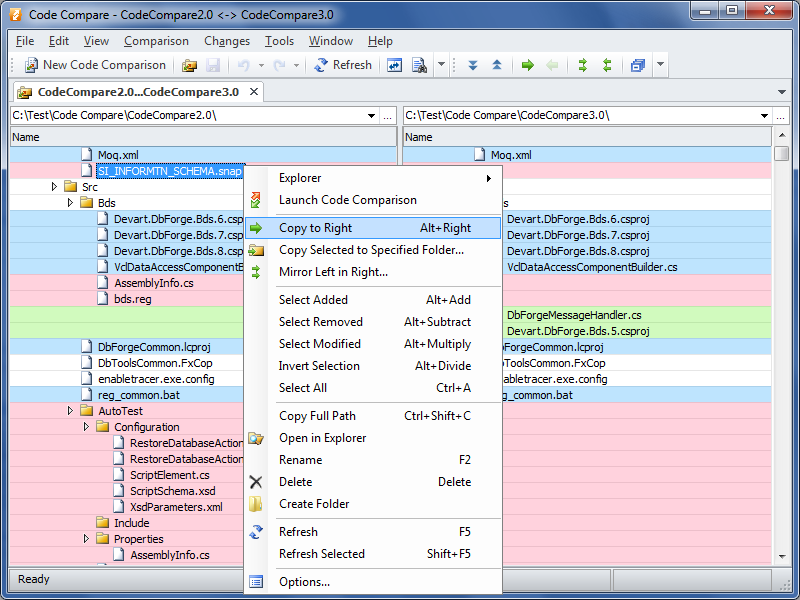
Task: Click the left pane Name column header
Action: (203, 137)
